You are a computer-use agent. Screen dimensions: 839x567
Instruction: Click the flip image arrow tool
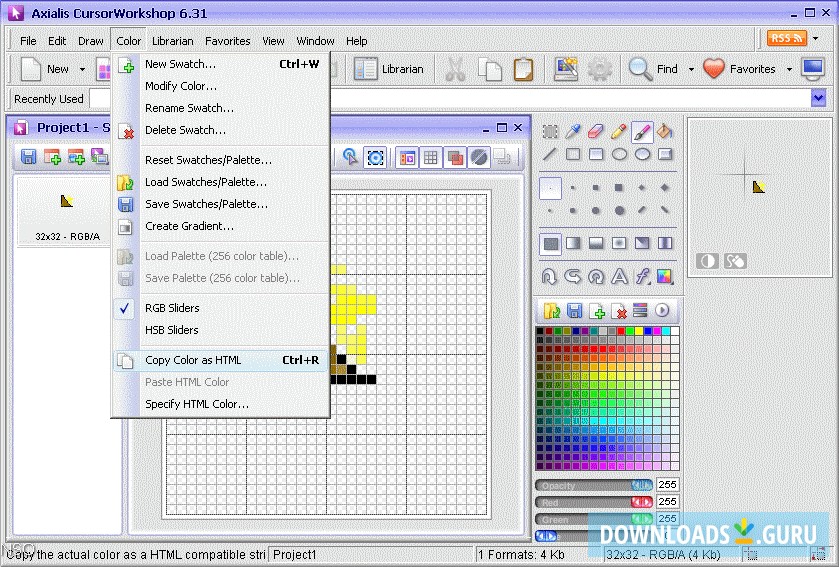pyautogui.click(x=550, y=277)
